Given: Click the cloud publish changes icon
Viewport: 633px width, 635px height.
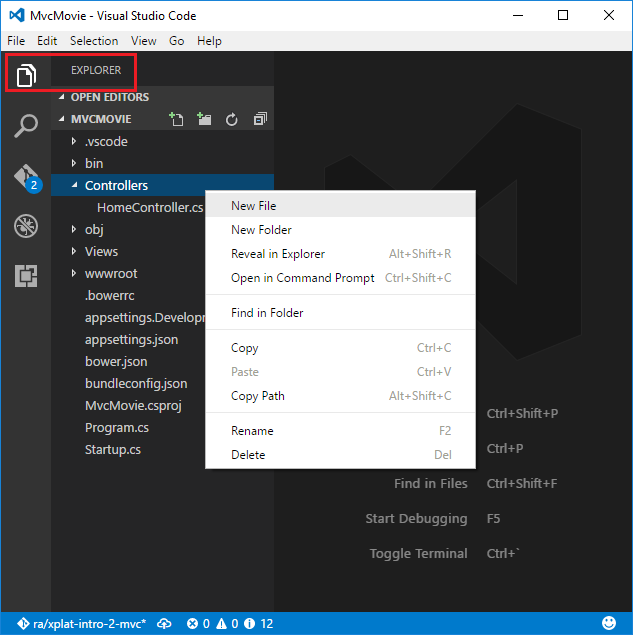Looking at the screenshot, I should click(164, 624).
